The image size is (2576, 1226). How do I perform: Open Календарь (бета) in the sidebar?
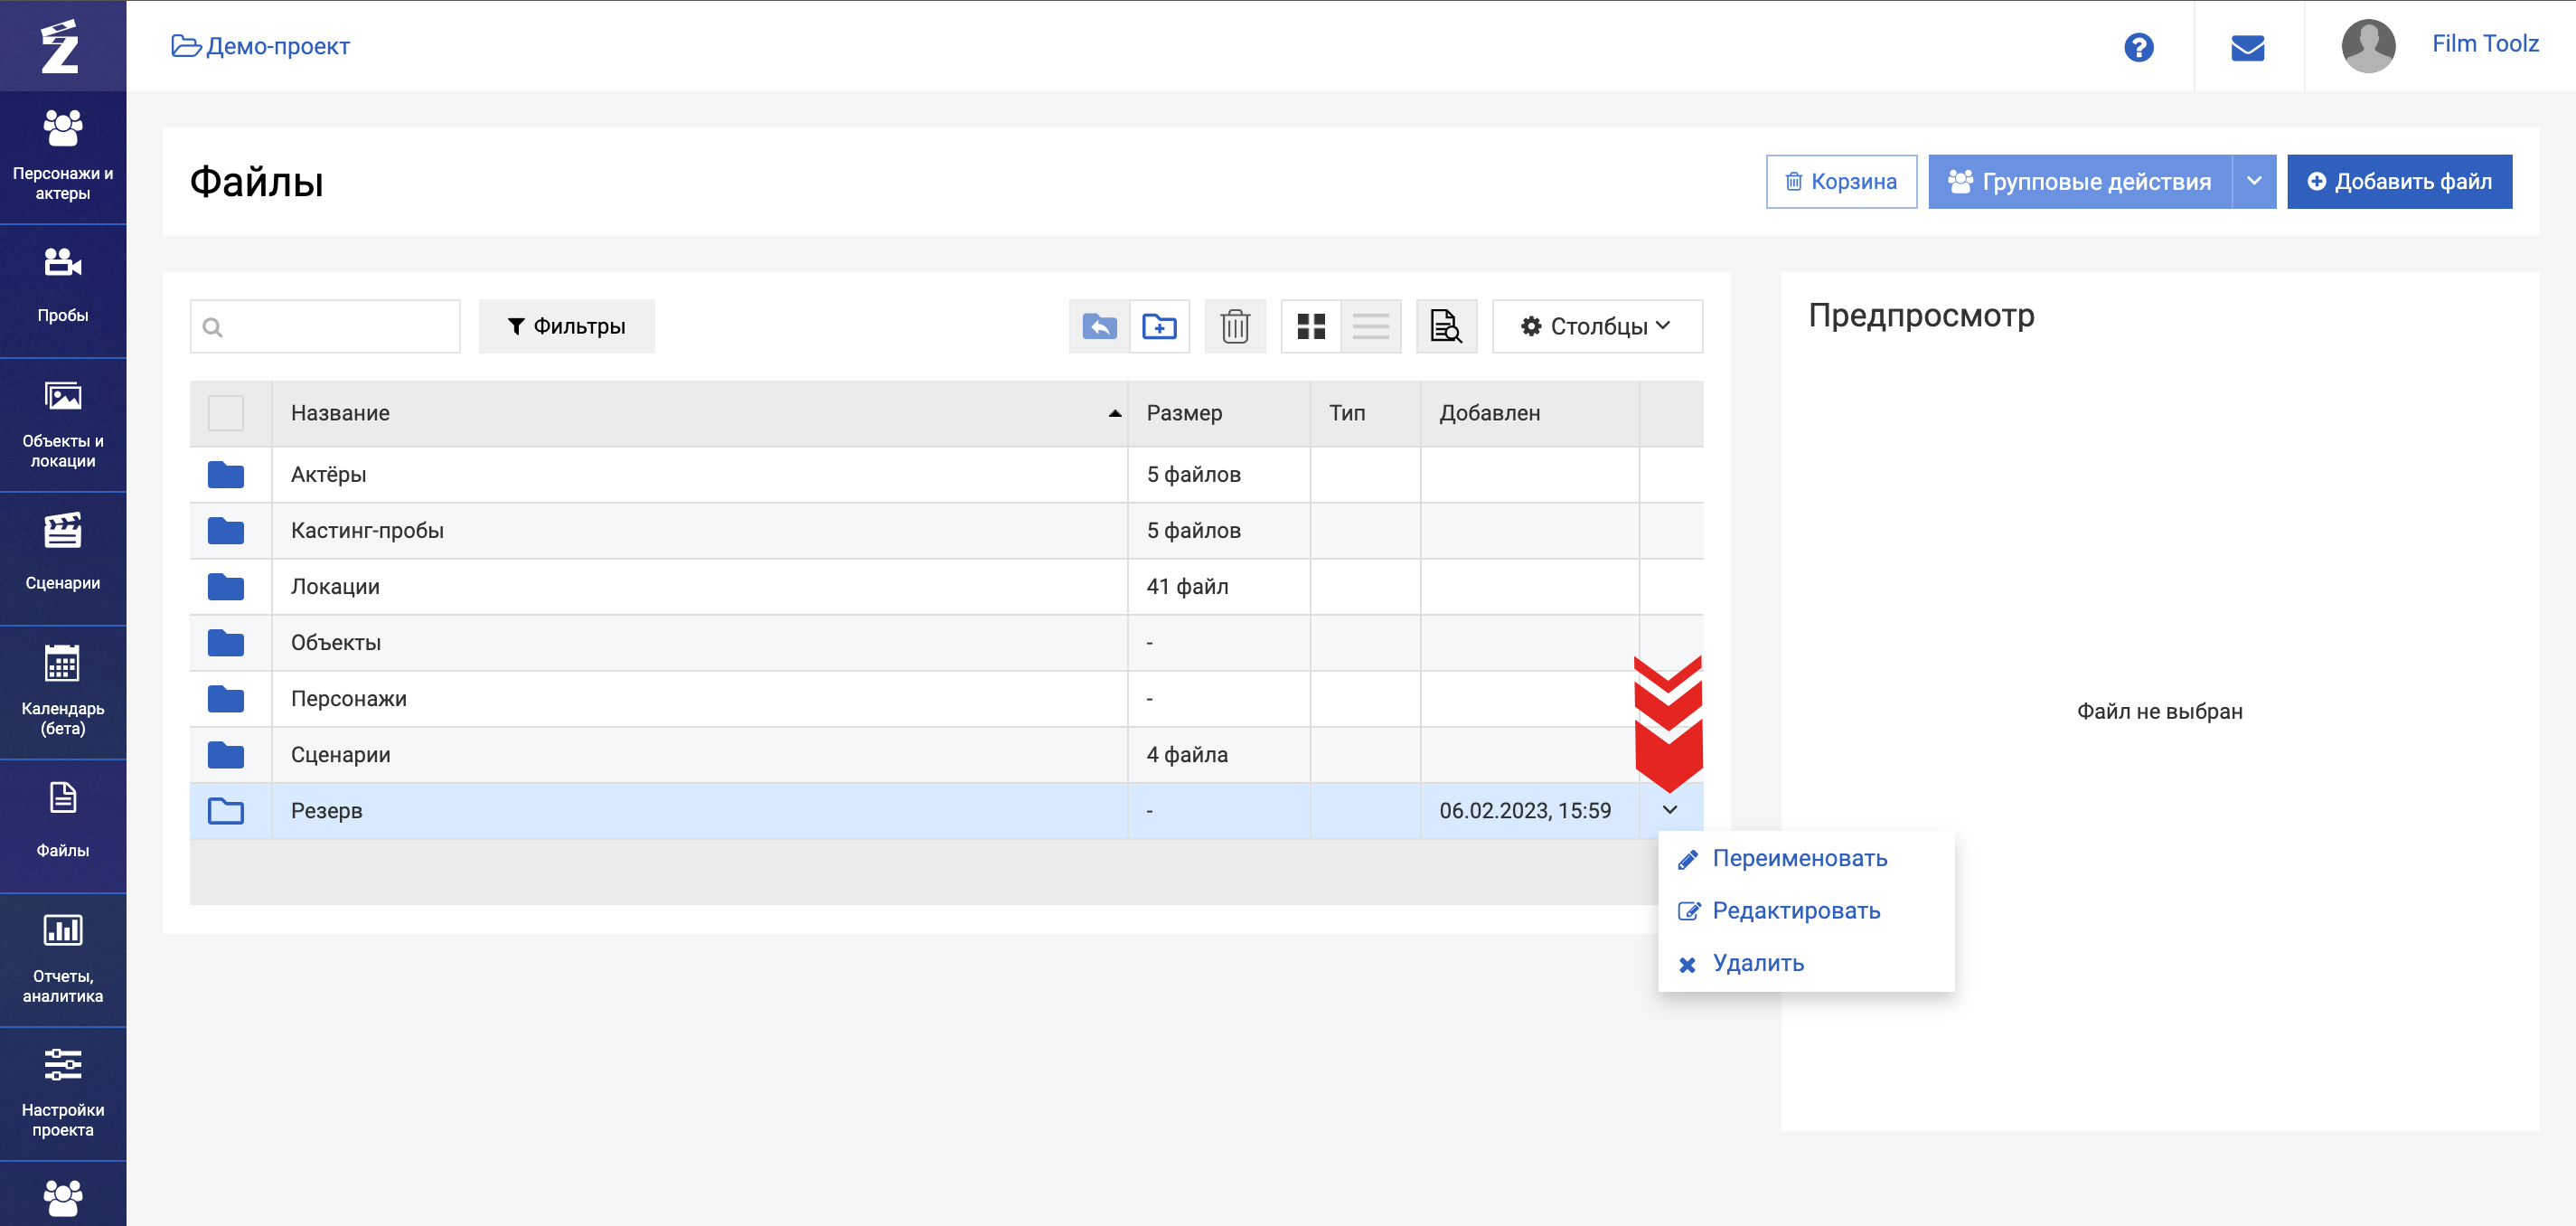click(x=63, y=692)
